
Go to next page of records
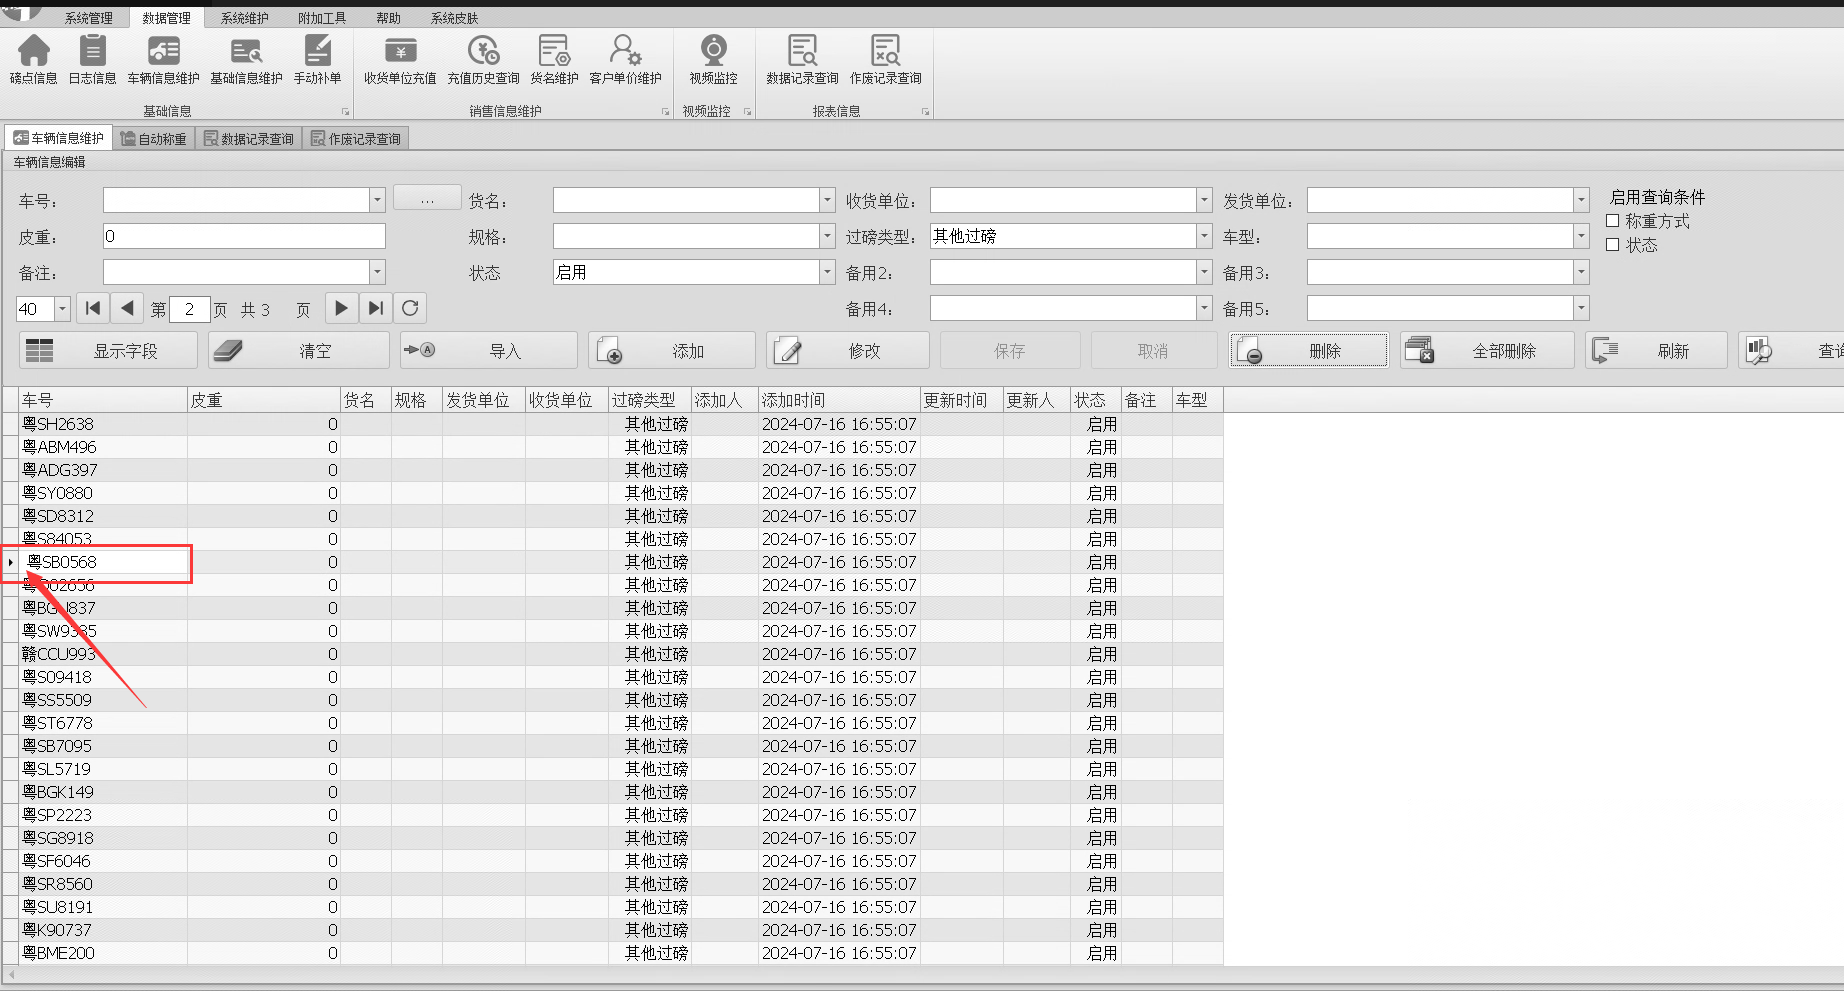341,308
